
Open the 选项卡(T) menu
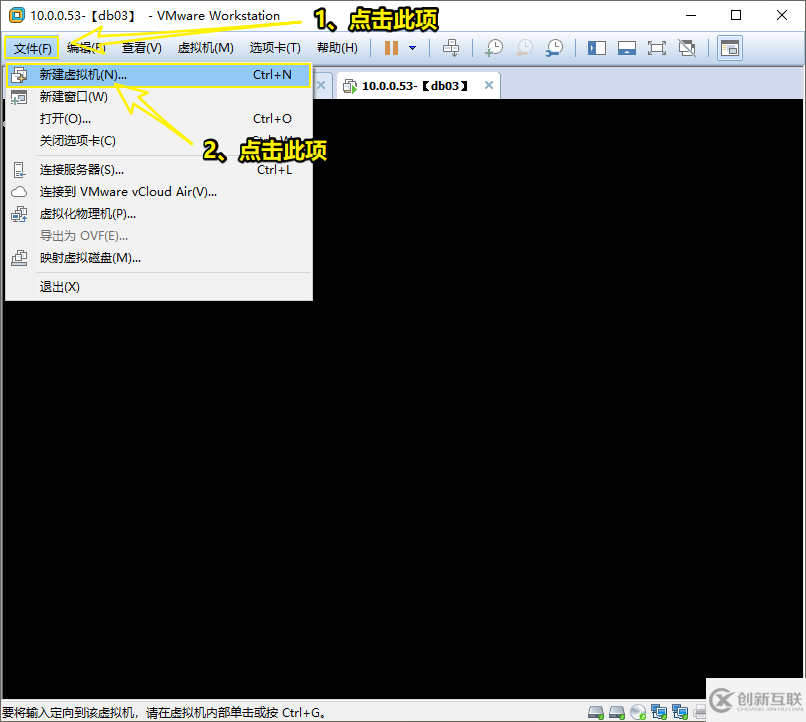(275, 48)
